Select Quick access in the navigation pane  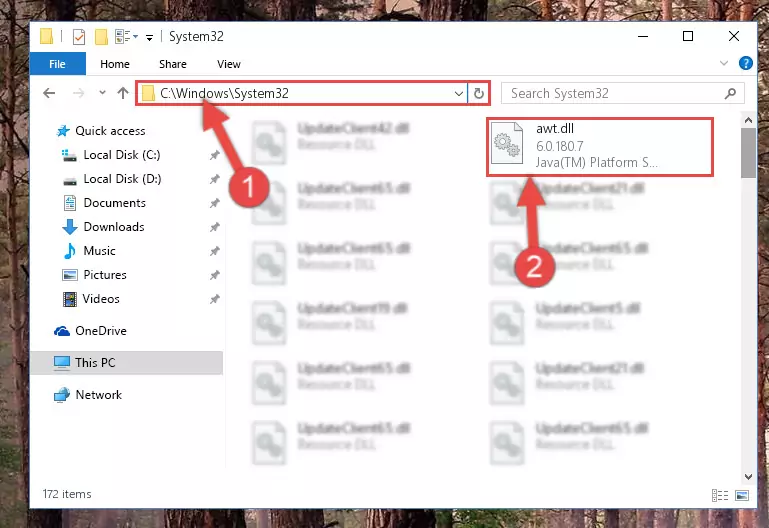pos(110,131)
